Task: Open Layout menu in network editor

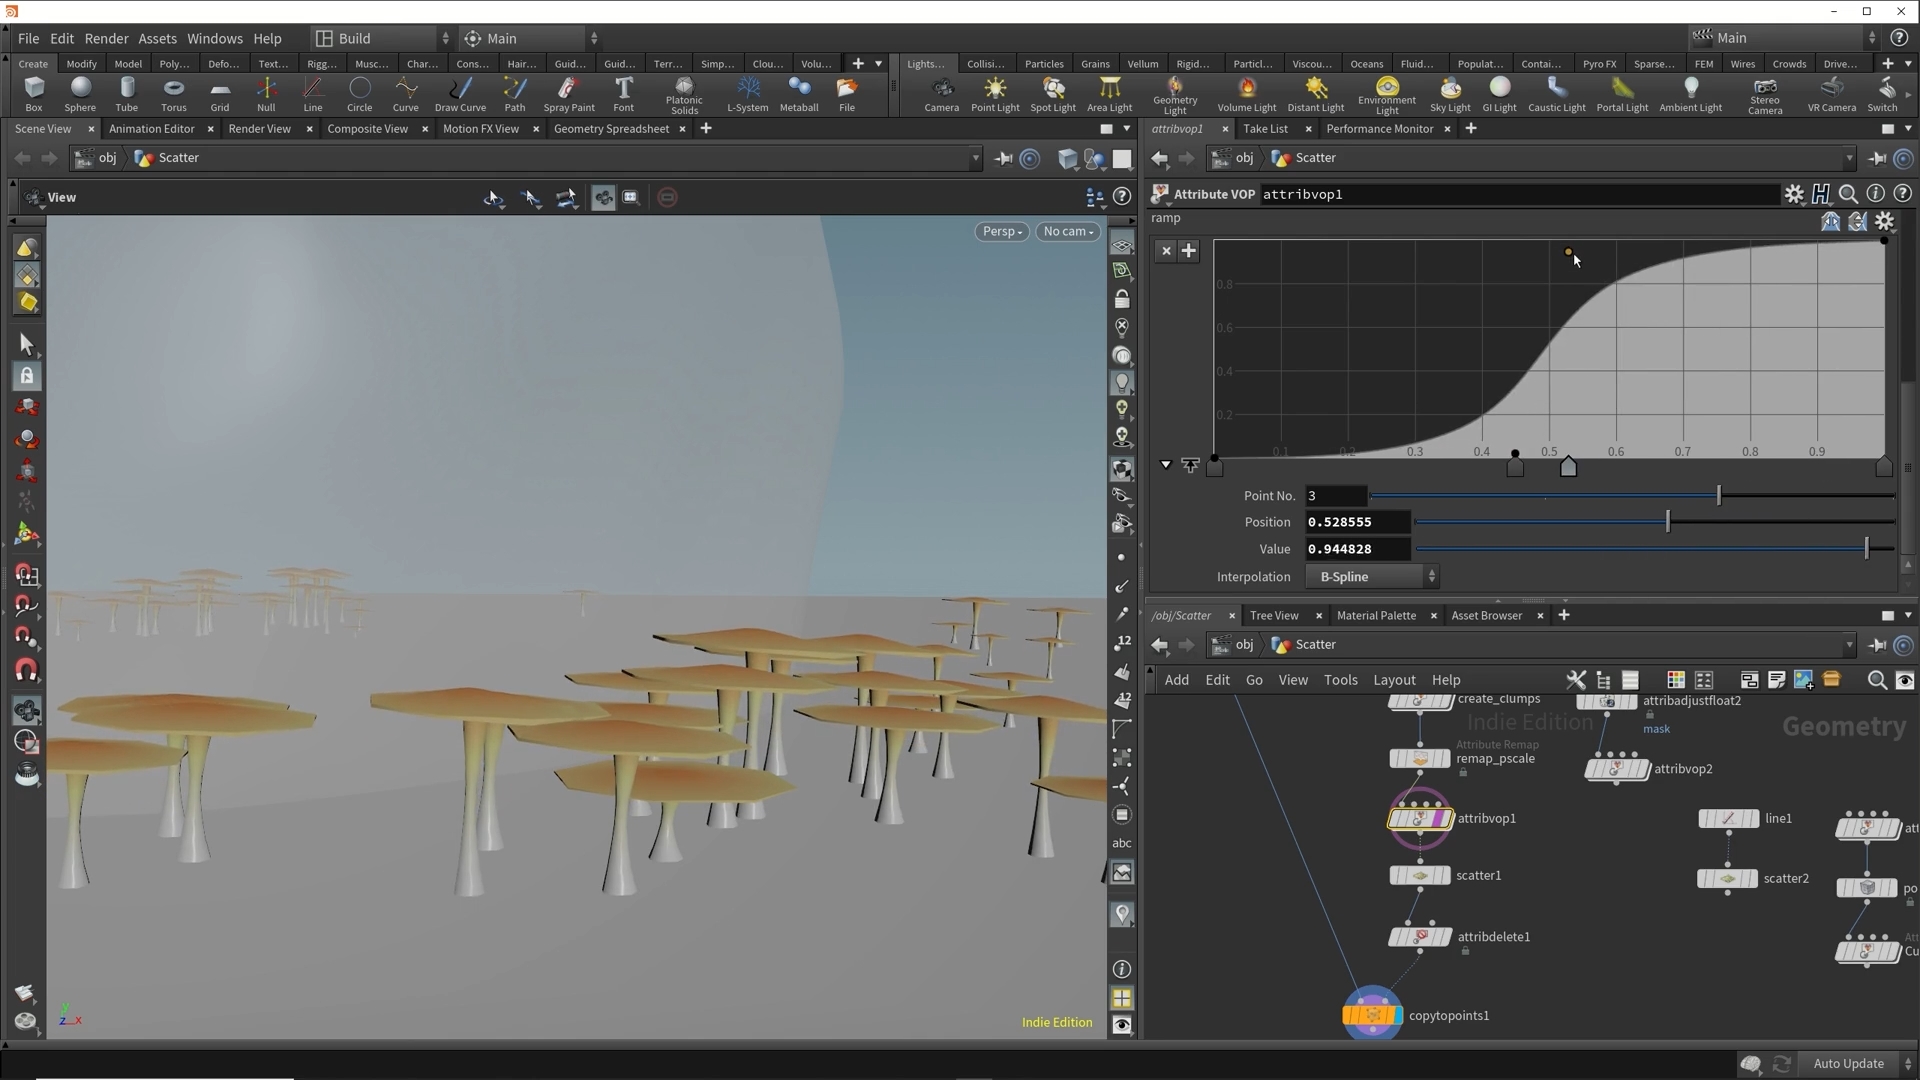Action: 1394,679
